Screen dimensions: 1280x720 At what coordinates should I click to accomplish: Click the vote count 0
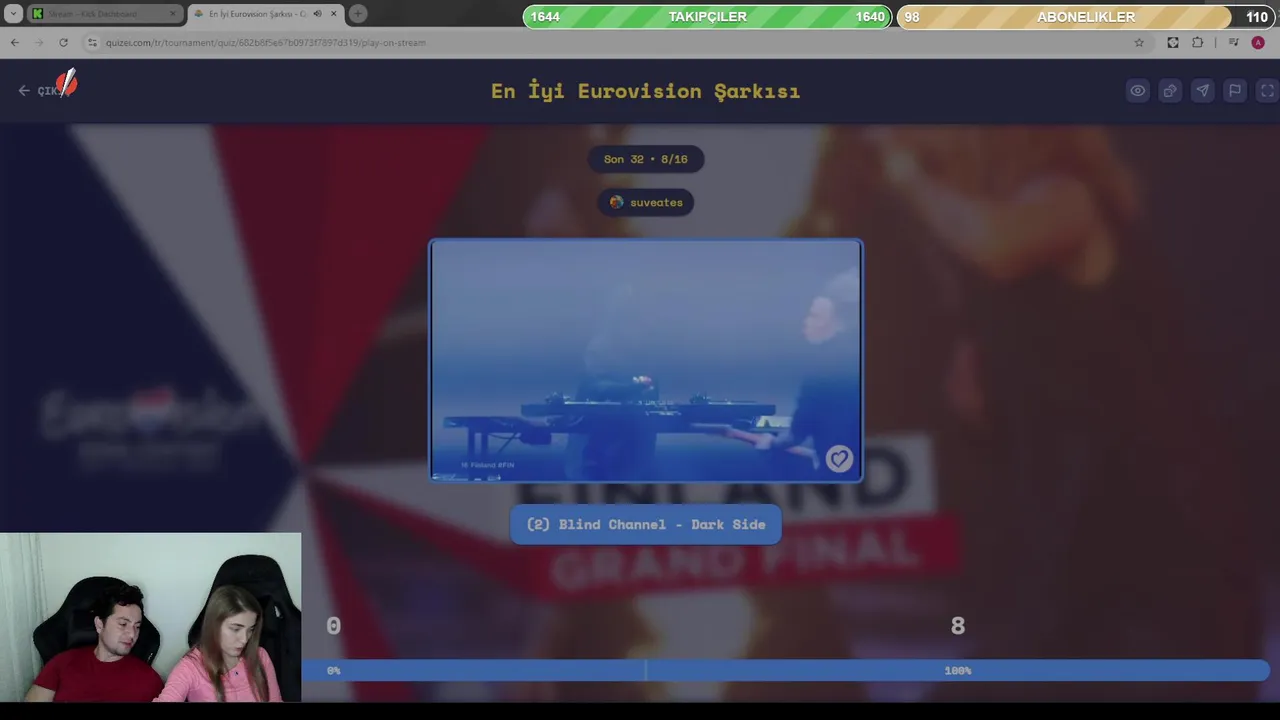[334, 626]
